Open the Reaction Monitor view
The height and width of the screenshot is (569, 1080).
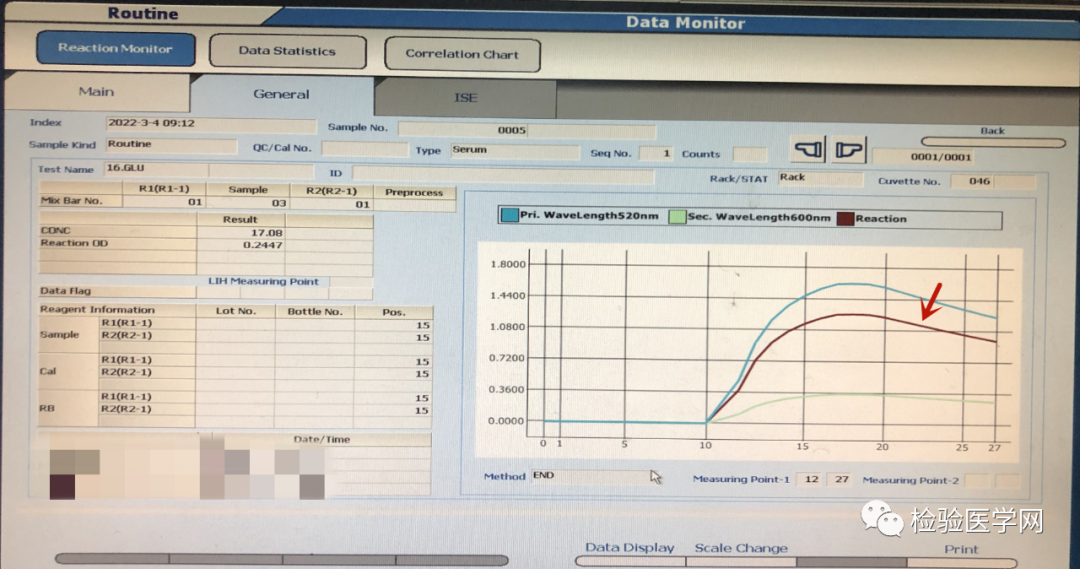click(115, 49)
